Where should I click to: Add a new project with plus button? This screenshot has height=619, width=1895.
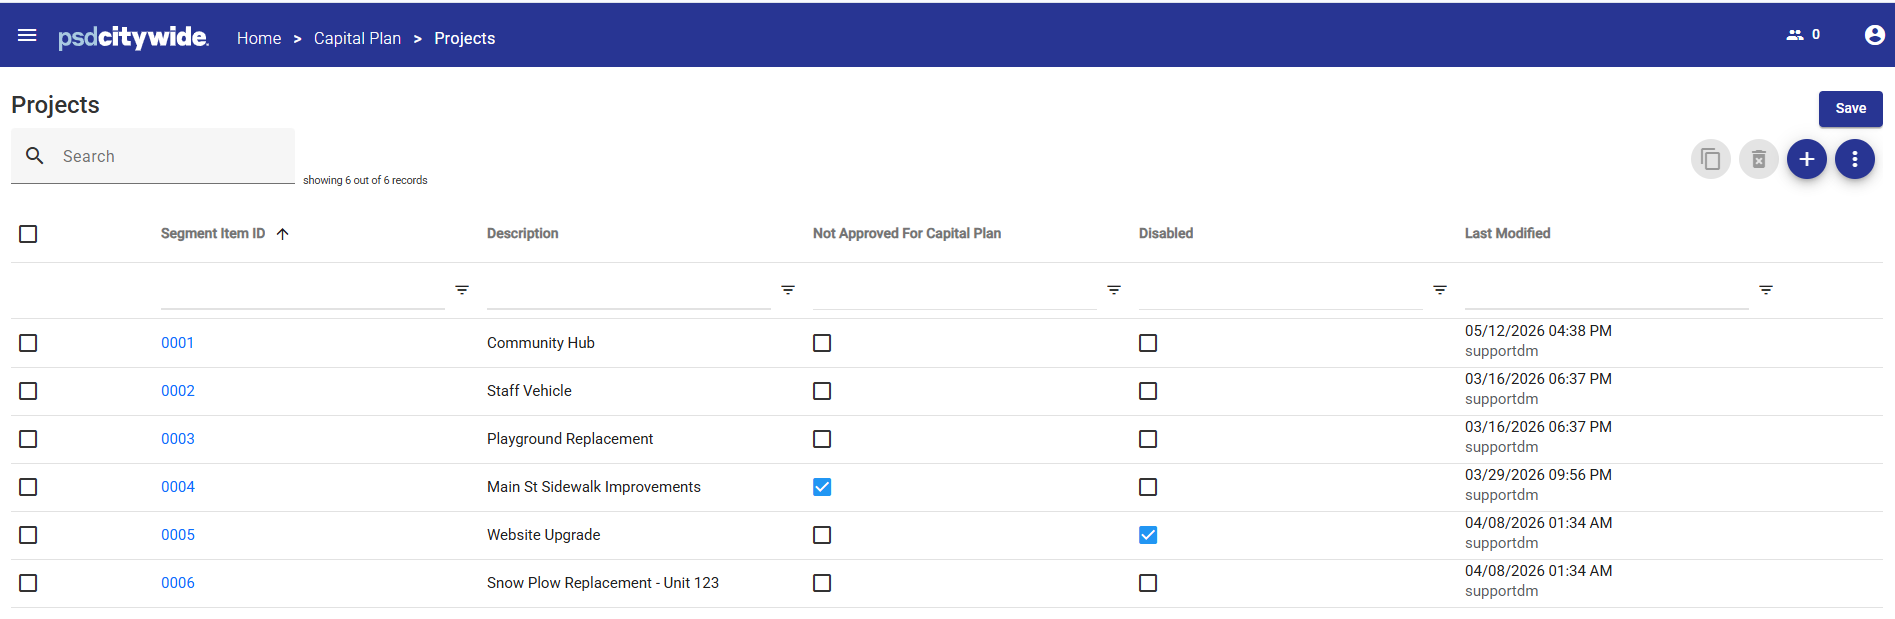pyautogui.click(x=1807, y=159)
